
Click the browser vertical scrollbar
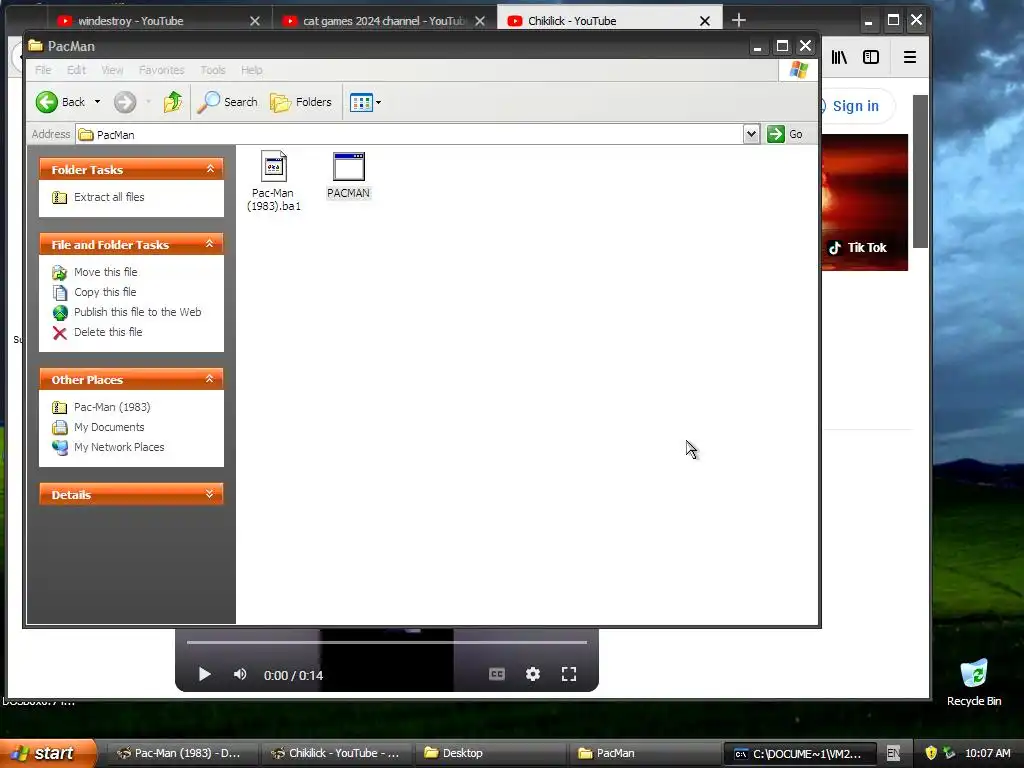[920, 171]
